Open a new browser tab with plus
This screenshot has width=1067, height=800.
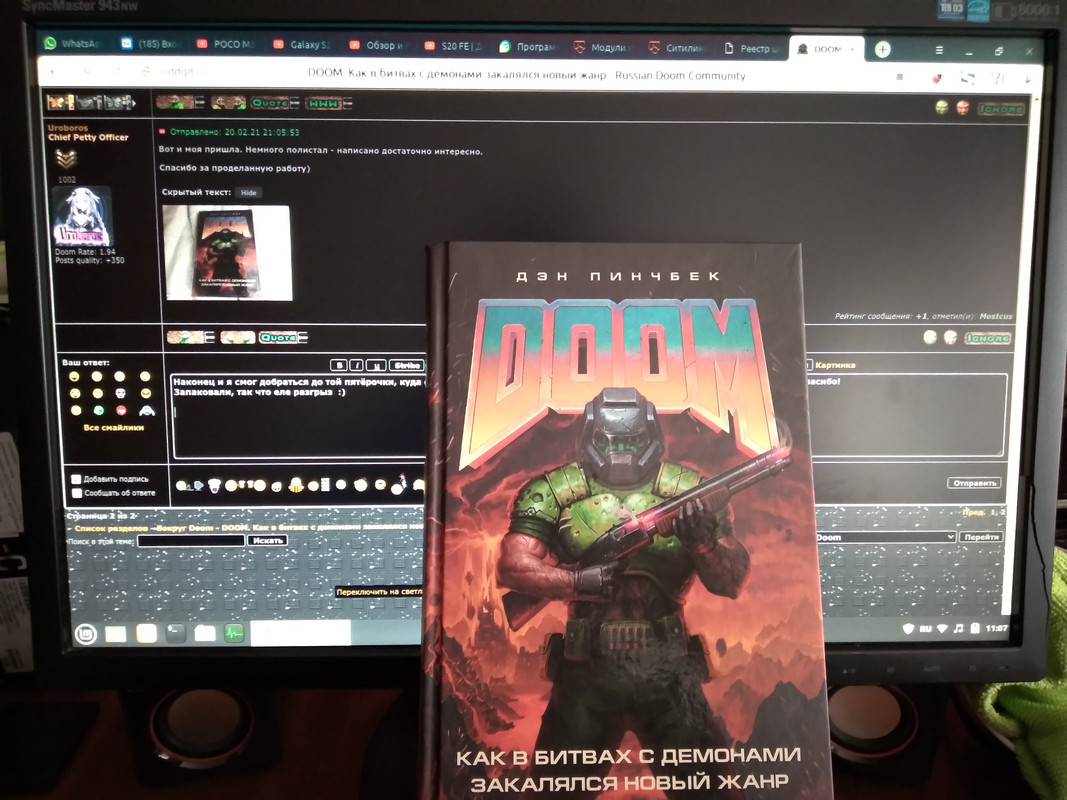click(882, 49)
